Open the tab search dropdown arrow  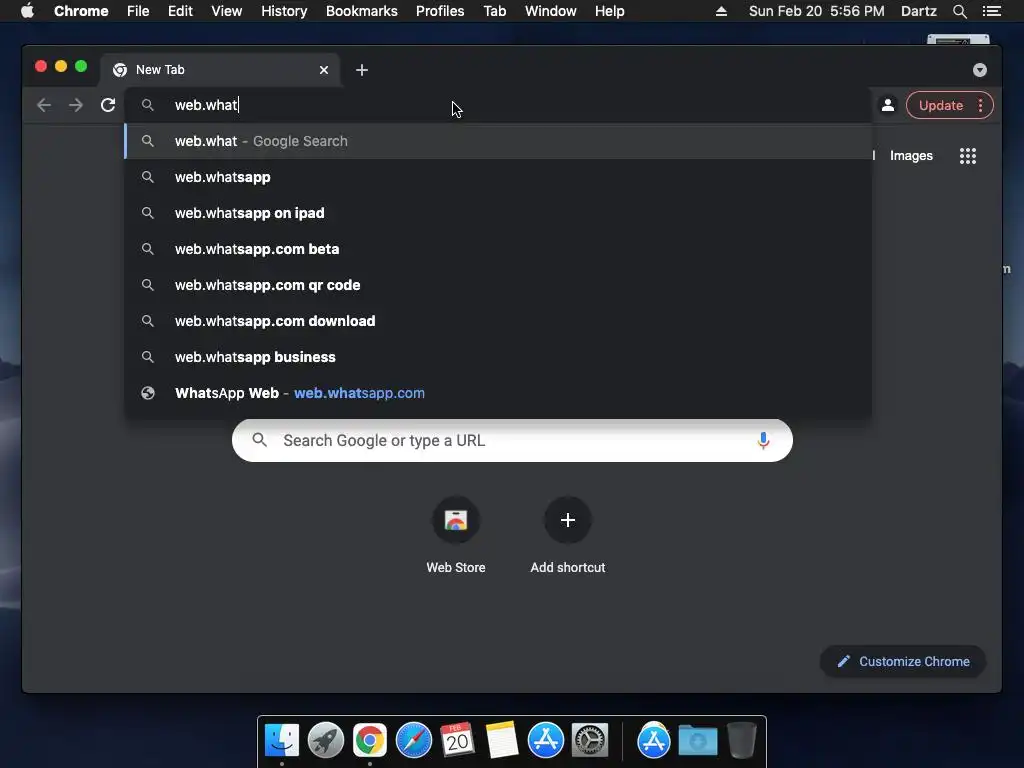(980, 70)
